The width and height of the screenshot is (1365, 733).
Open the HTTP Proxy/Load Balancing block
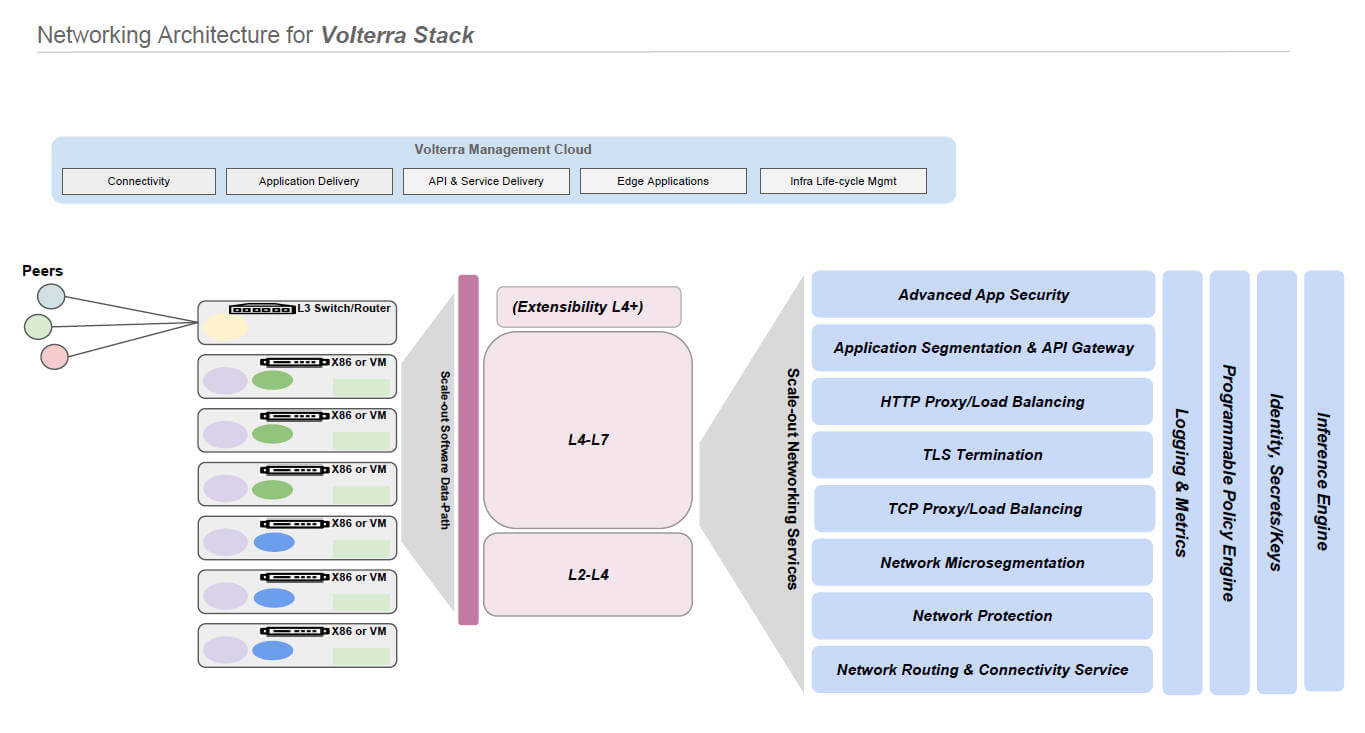point(982,401)
